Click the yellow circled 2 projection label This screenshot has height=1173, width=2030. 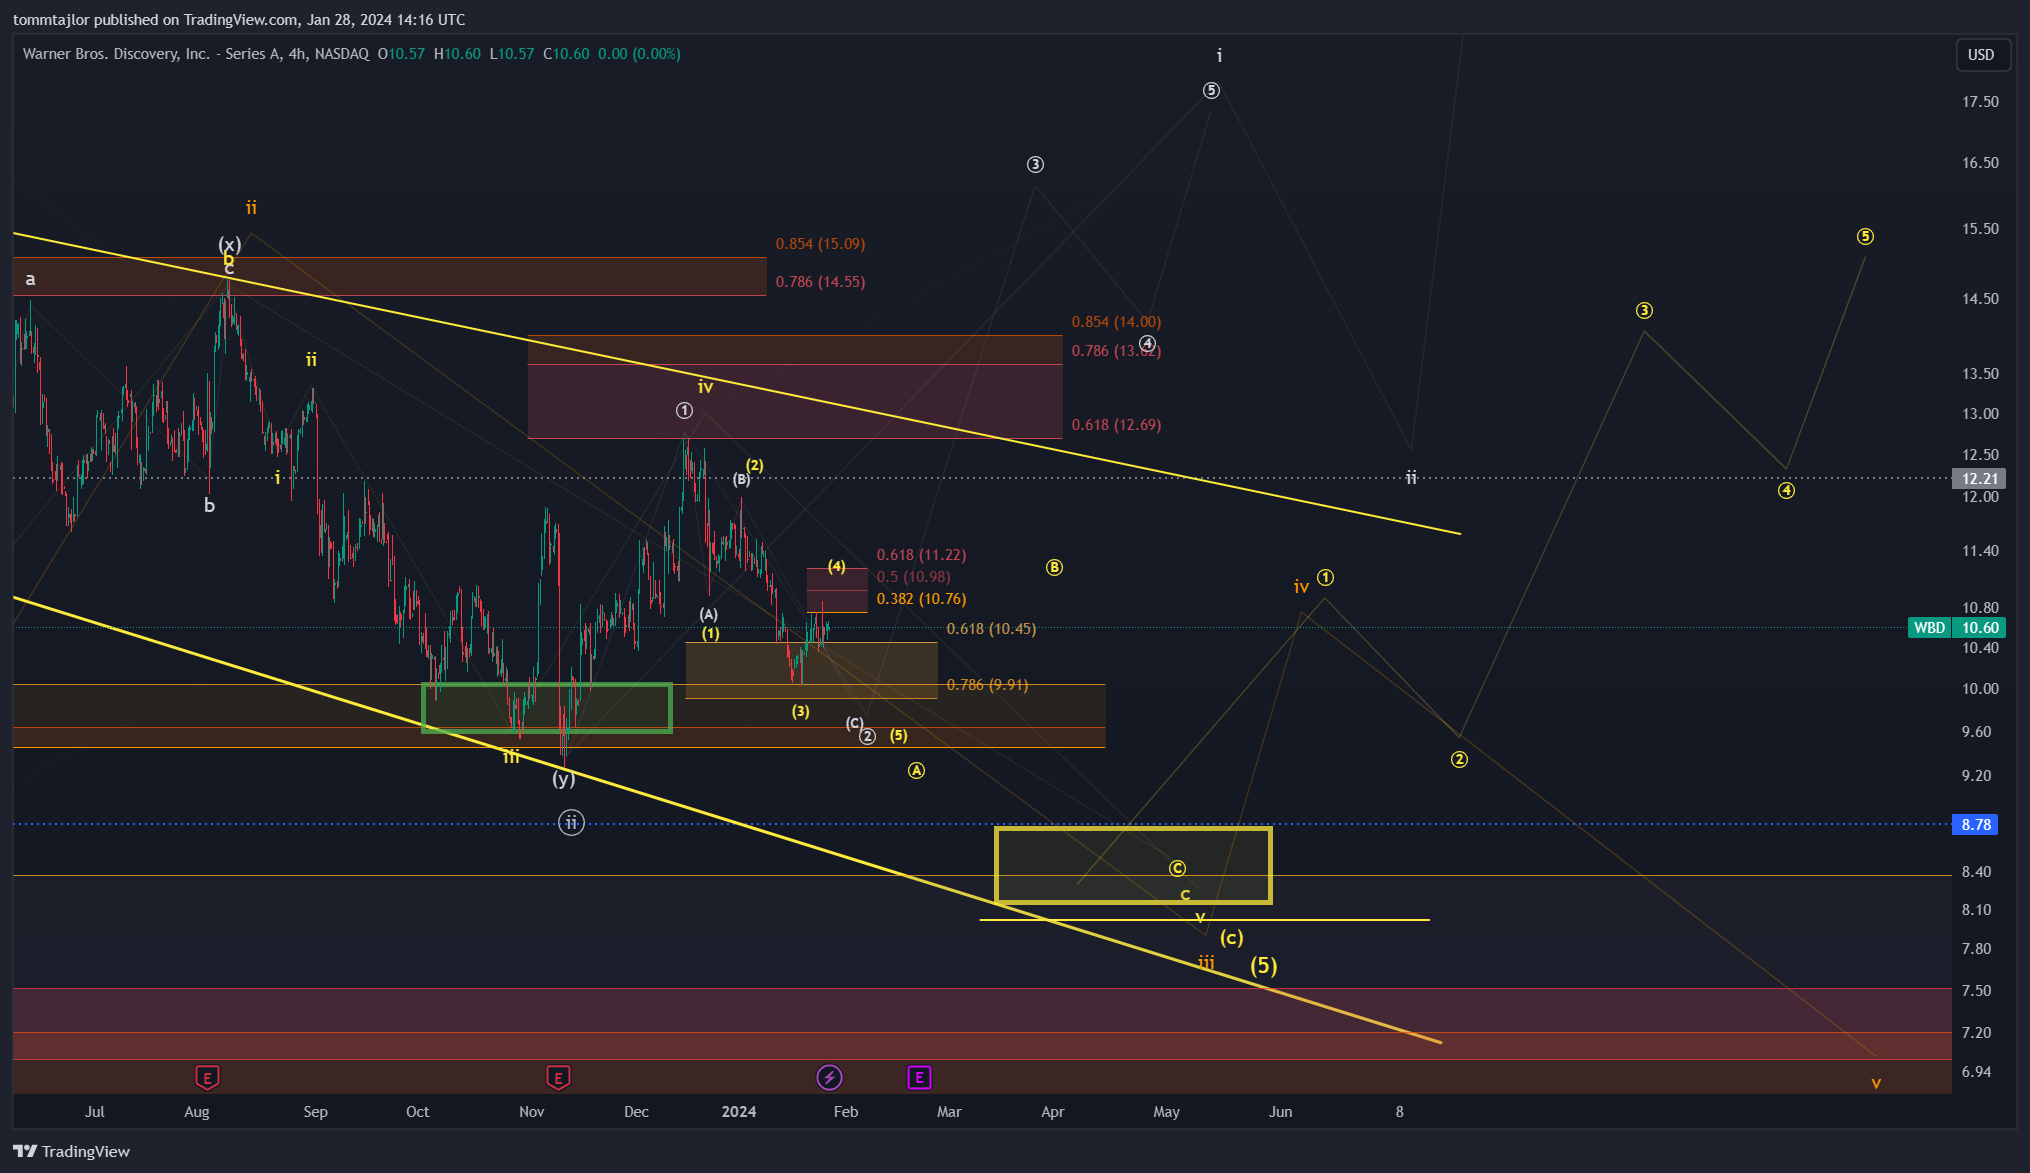click(1459, 760)
